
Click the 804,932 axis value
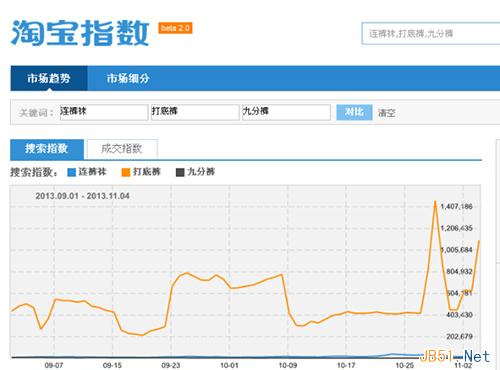tap(459, 272)
